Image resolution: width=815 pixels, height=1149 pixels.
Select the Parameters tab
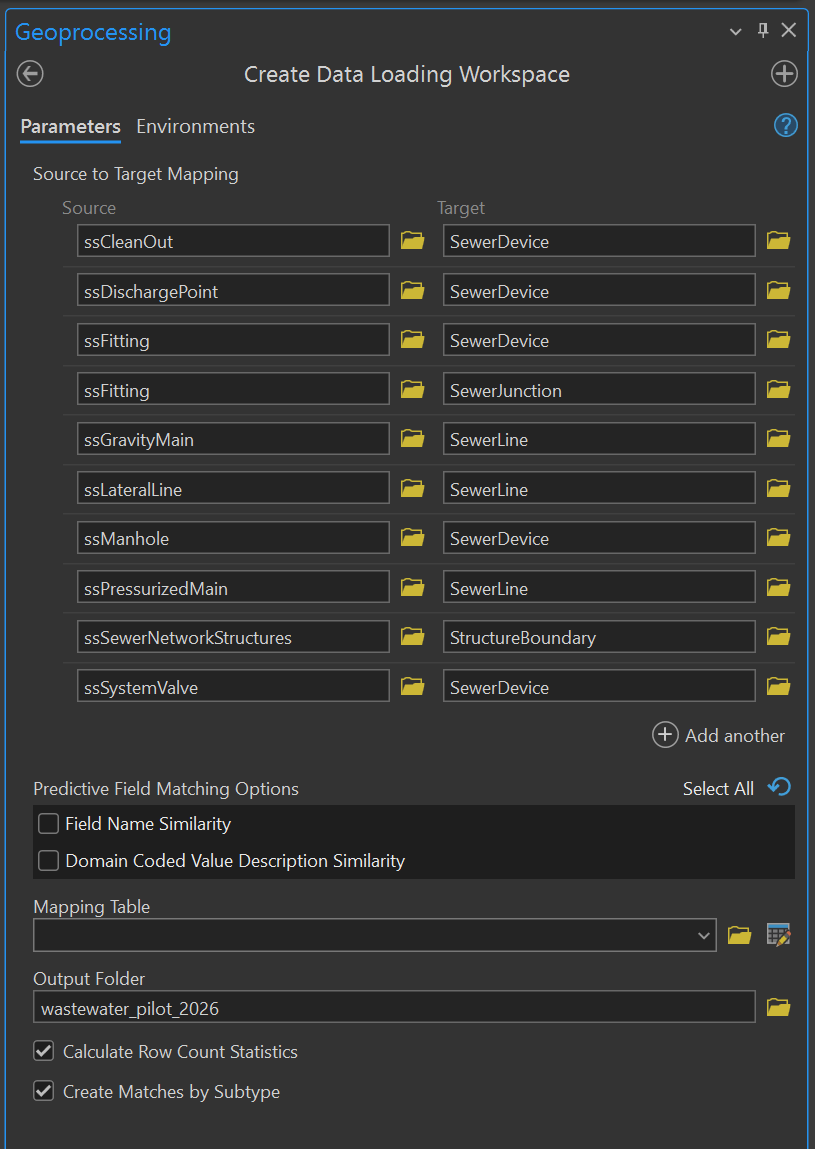coord(70,126)
